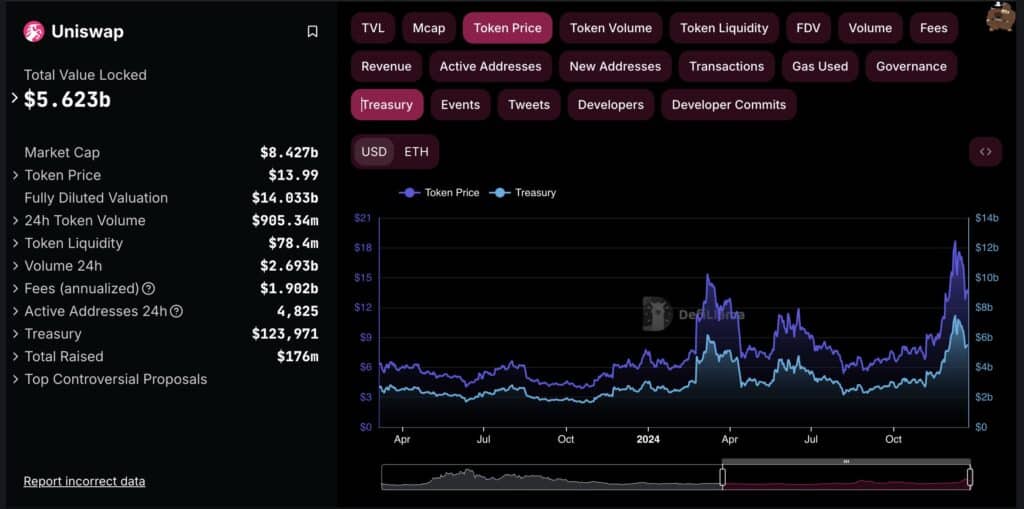This screenshot has width=1024, height=509.
Task: Click the Report incorrect data link
Action: (x=84, y=482)
